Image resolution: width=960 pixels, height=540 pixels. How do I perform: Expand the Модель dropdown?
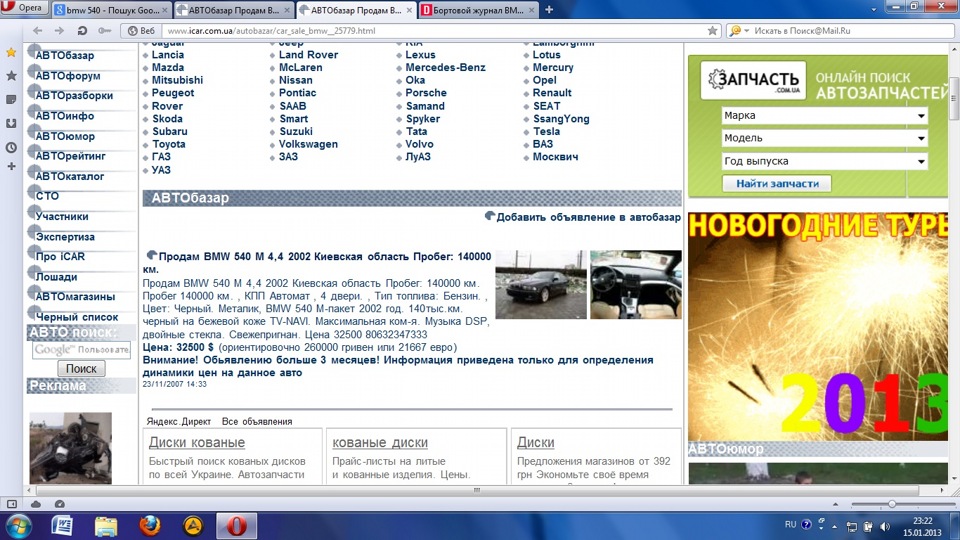(x=825, y=138)
